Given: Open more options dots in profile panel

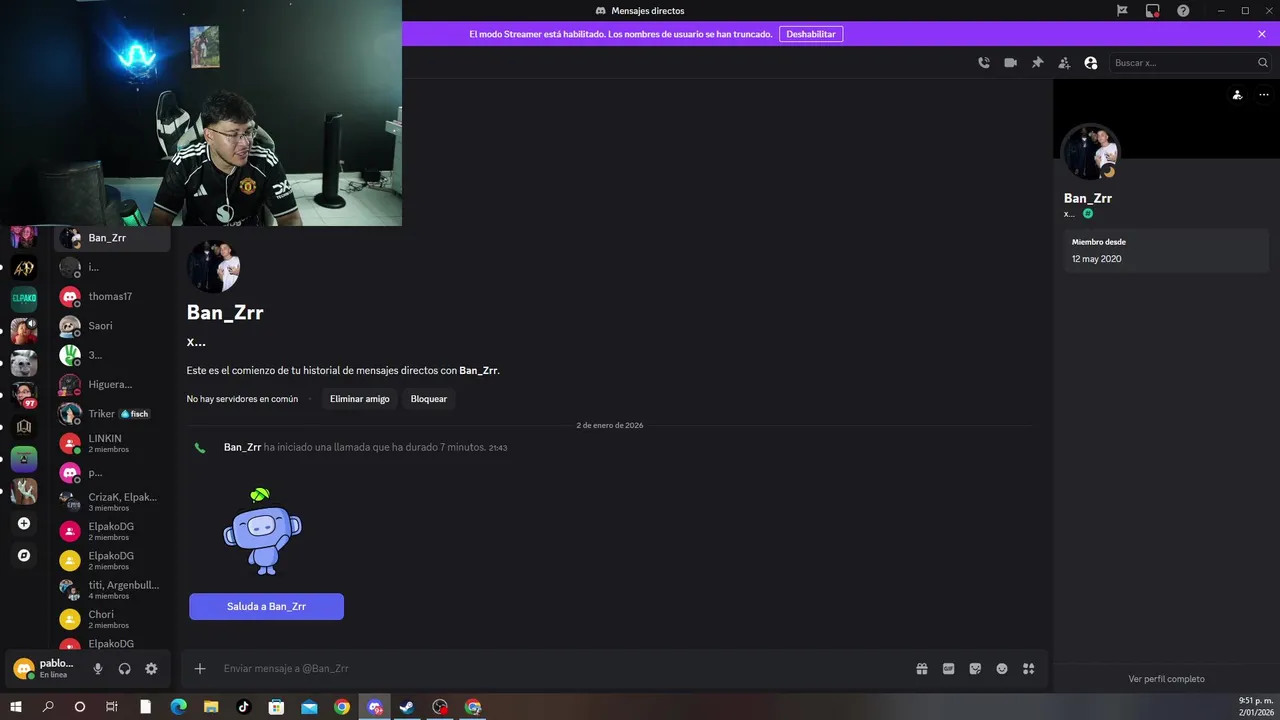Looking at the screenshot, I should click(x=1264, y=95).
